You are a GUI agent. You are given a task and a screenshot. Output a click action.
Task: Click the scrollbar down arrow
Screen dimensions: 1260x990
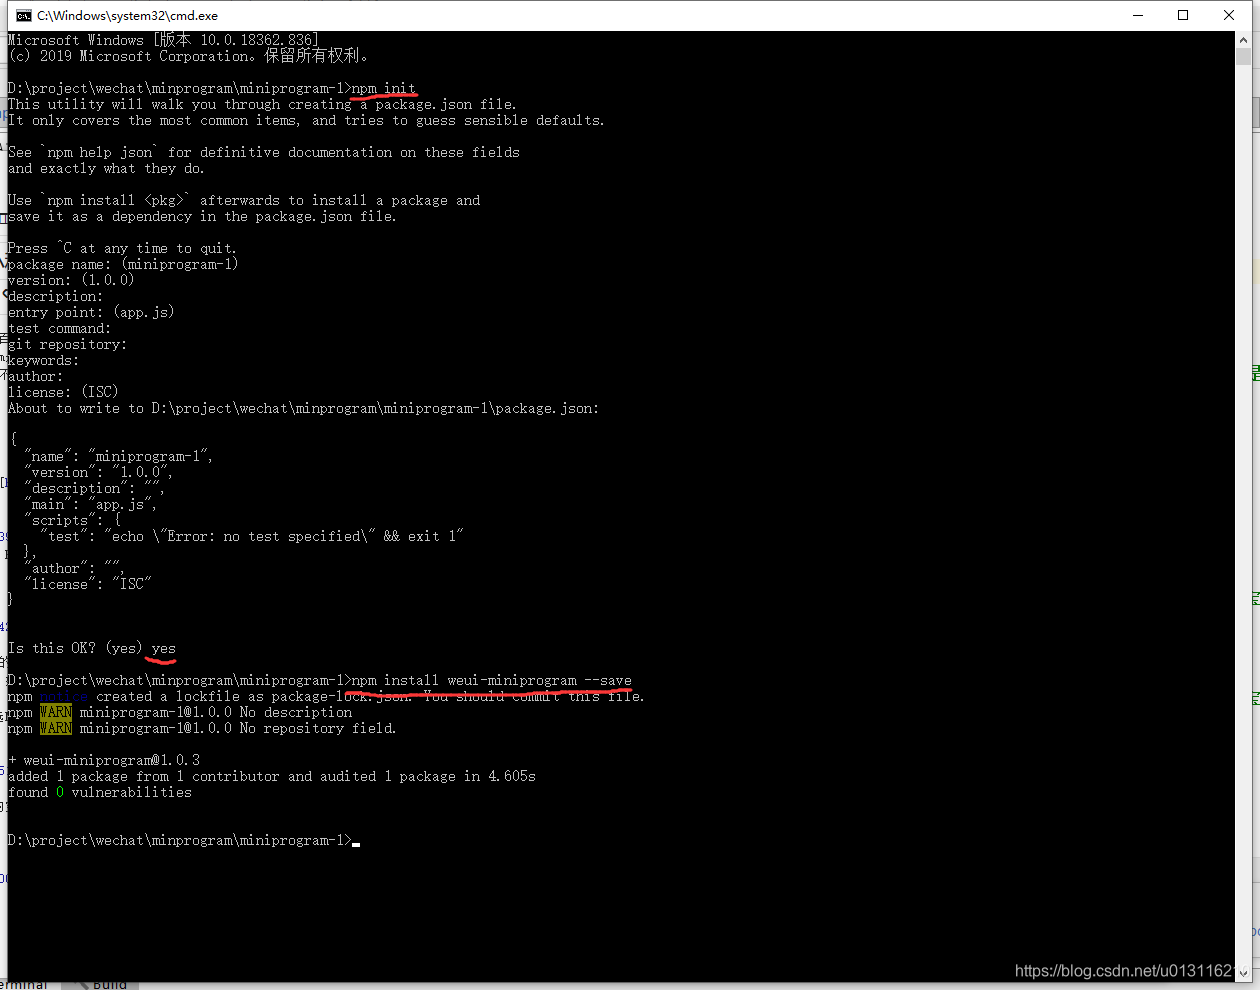pos(1242,972)
